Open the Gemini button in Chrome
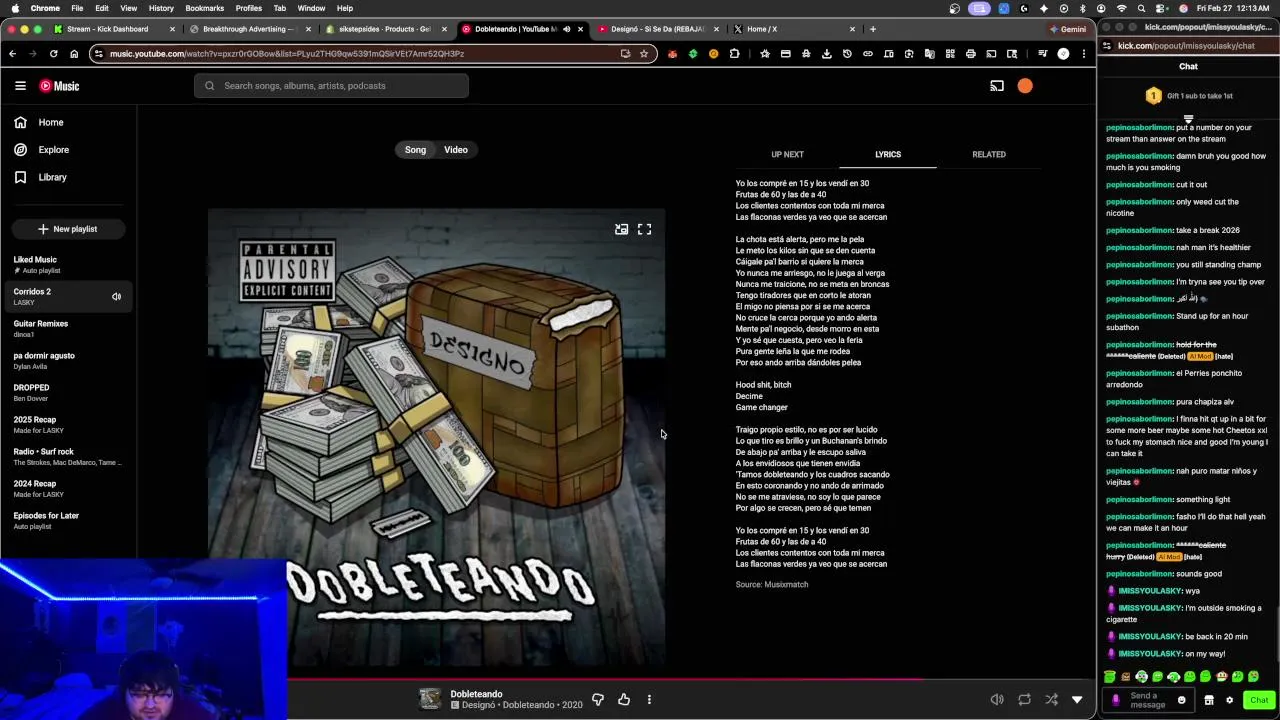The height and width of the screenshot is (720, 1280). pyautogui.click(x=1068, y=29)
